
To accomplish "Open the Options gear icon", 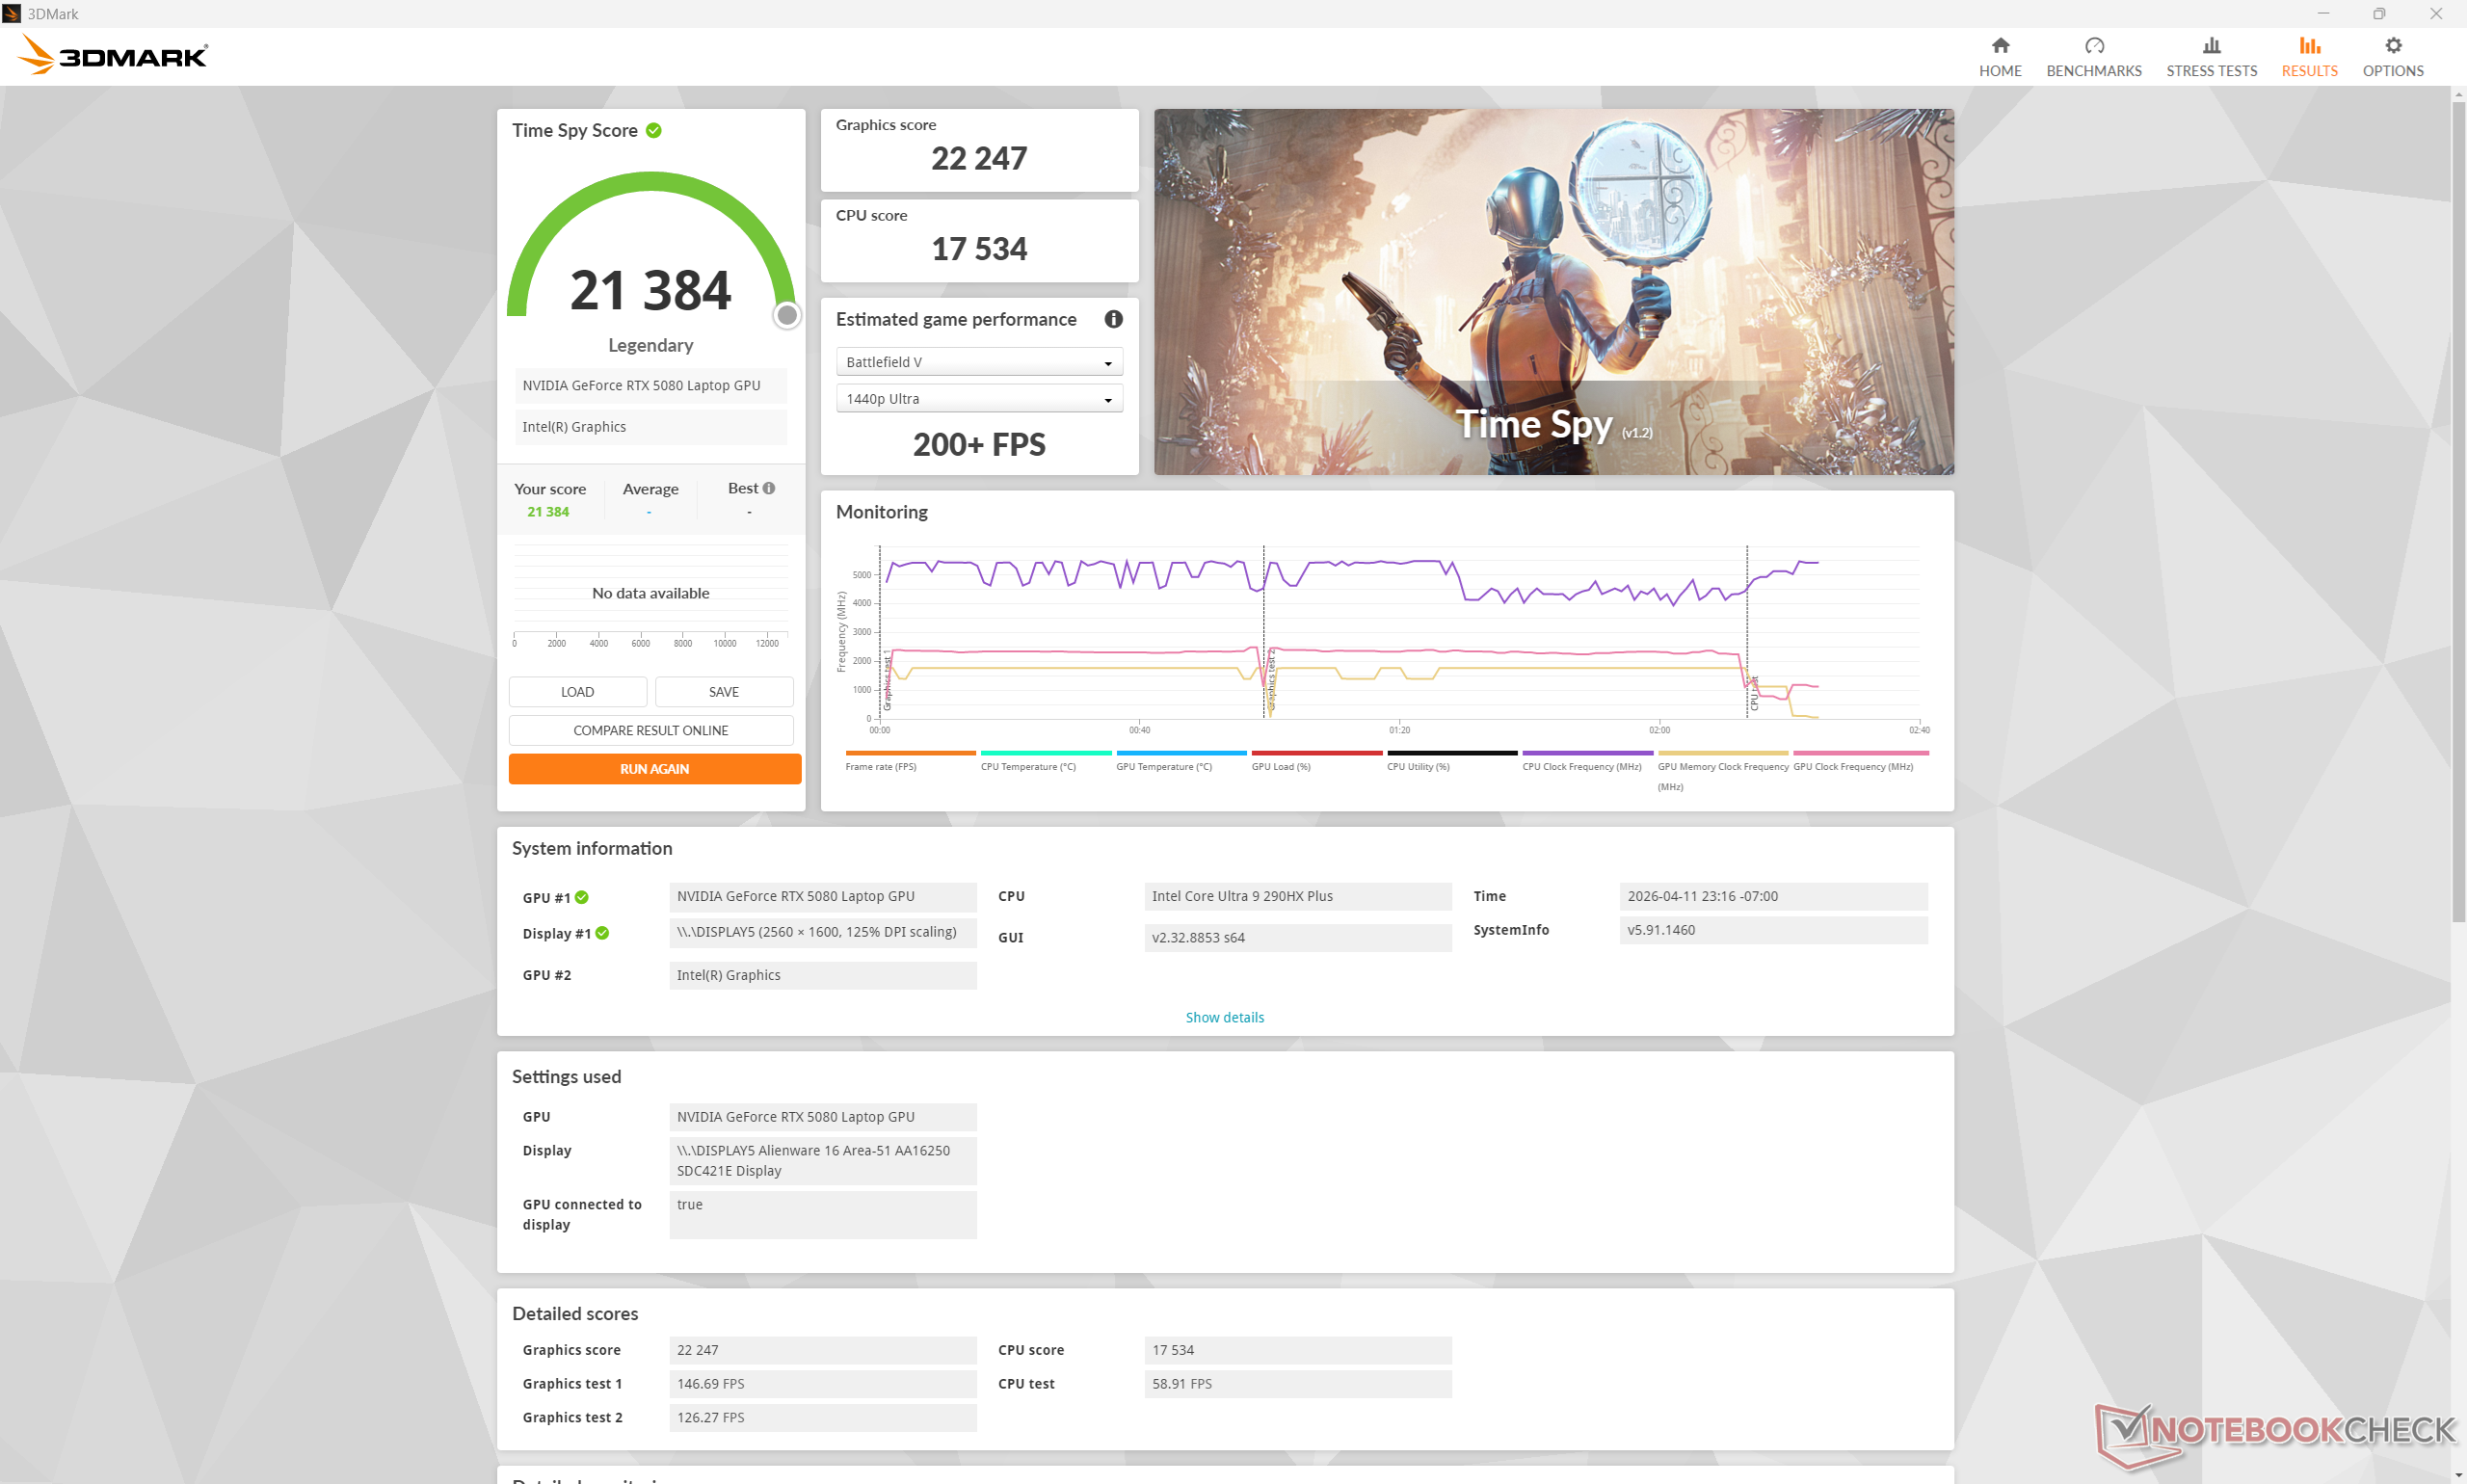I will 2392,46.
